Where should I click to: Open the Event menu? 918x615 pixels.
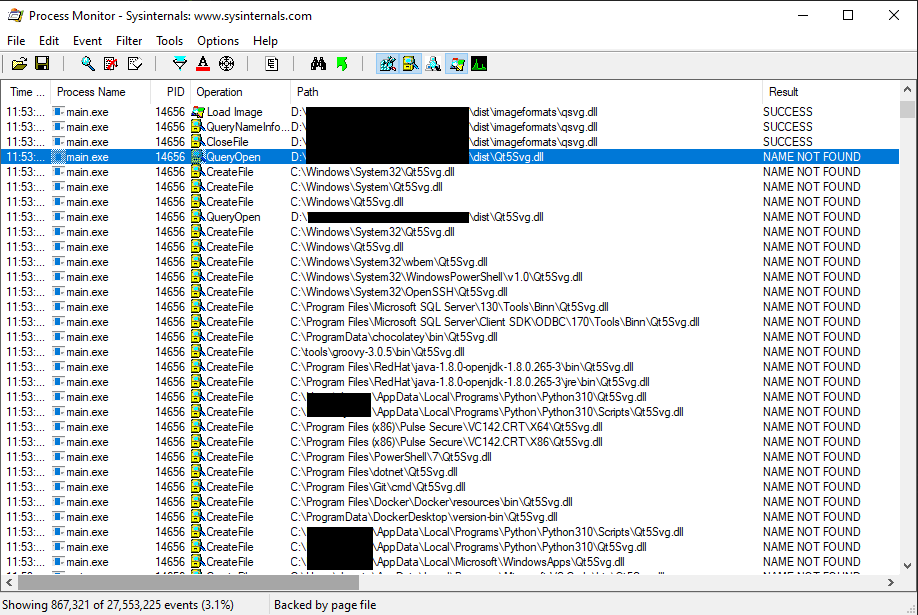point(87,41)
